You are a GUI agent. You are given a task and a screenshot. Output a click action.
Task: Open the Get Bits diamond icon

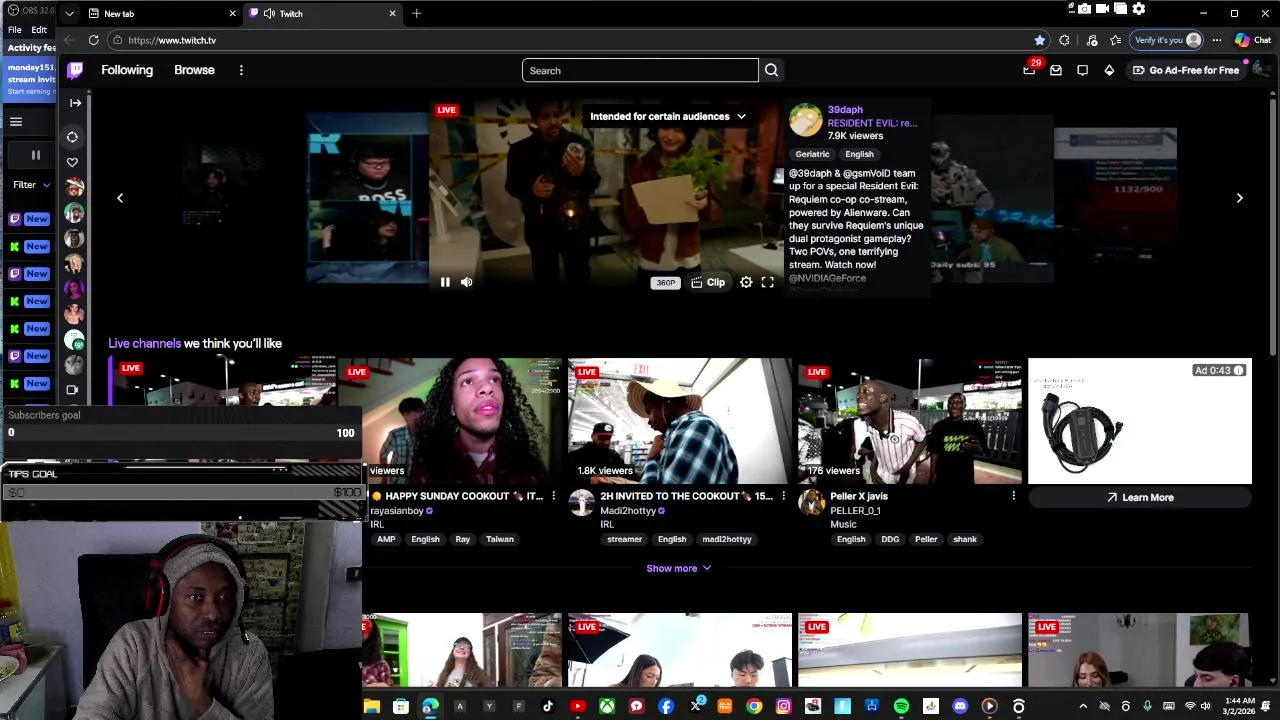(x=1109, y=70)
